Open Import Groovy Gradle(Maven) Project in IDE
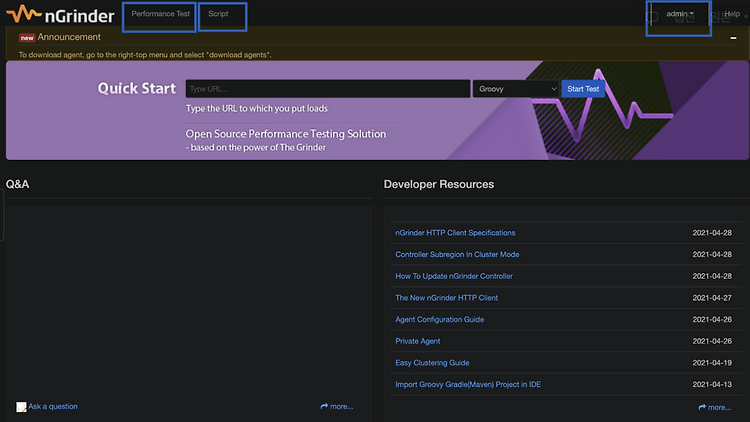 point(468,384)
